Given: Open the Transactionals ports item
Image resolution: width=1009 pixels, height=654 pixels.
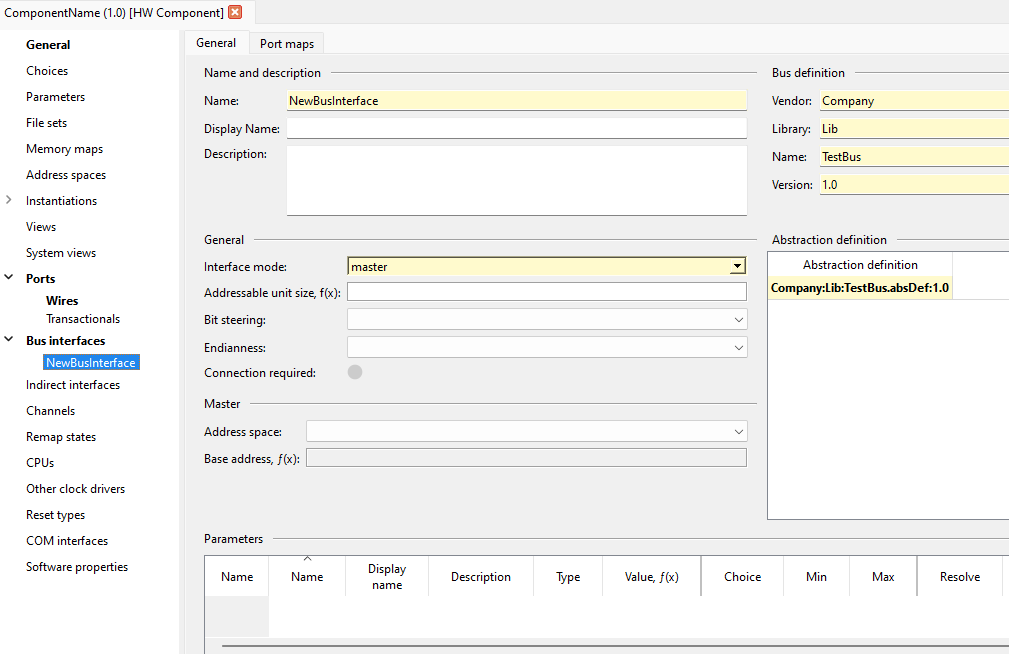Looking at the screenshot, I should pos(83,319).
